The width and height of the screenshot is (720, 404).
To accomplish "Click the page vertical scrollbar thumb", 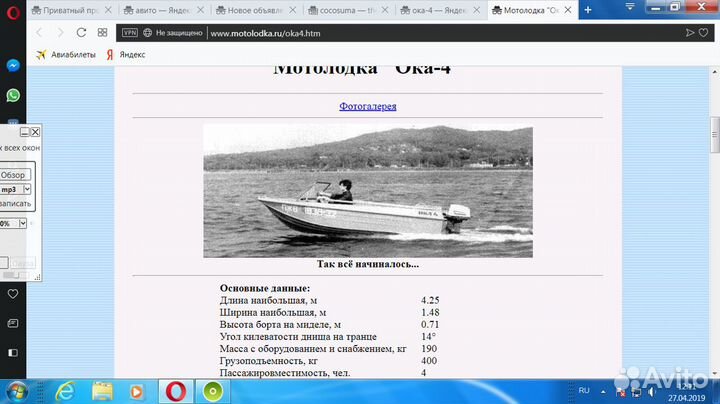I will pos(714,135).
